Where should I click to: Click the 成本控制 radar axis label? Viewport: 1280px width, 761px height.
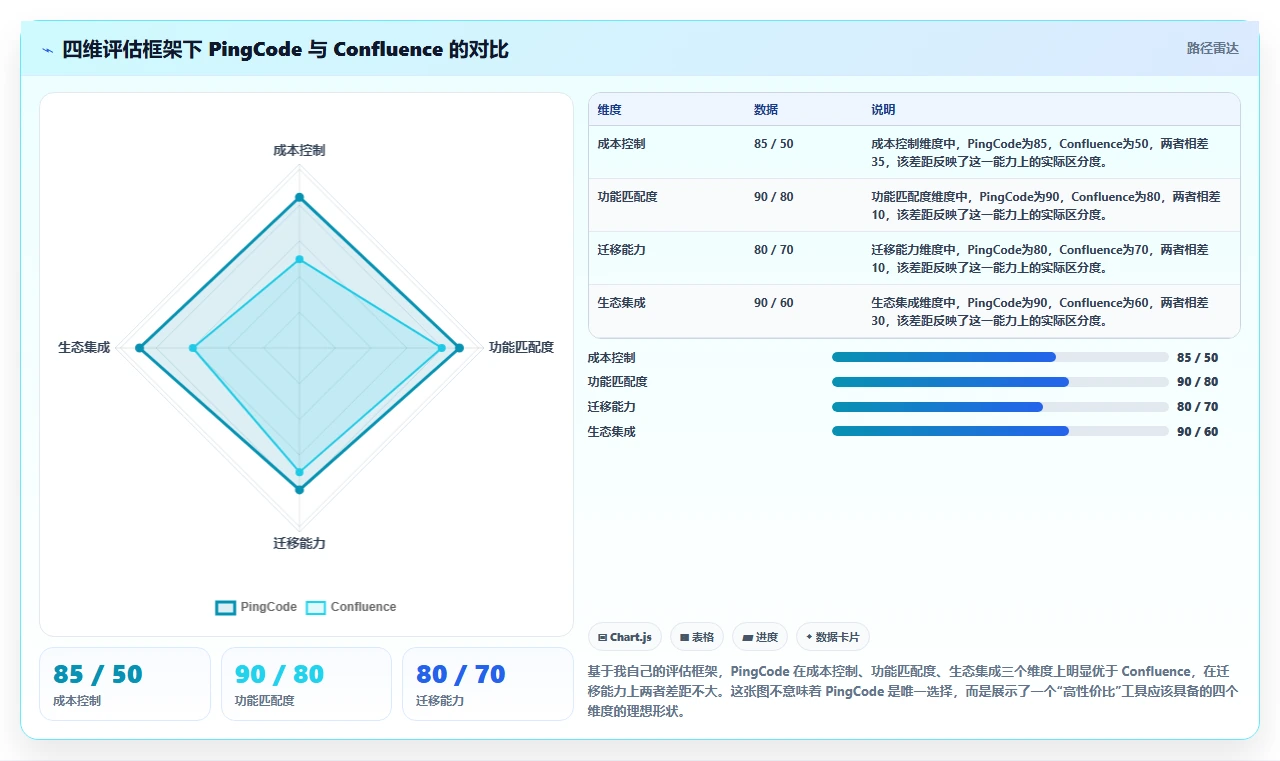point(299,151)
